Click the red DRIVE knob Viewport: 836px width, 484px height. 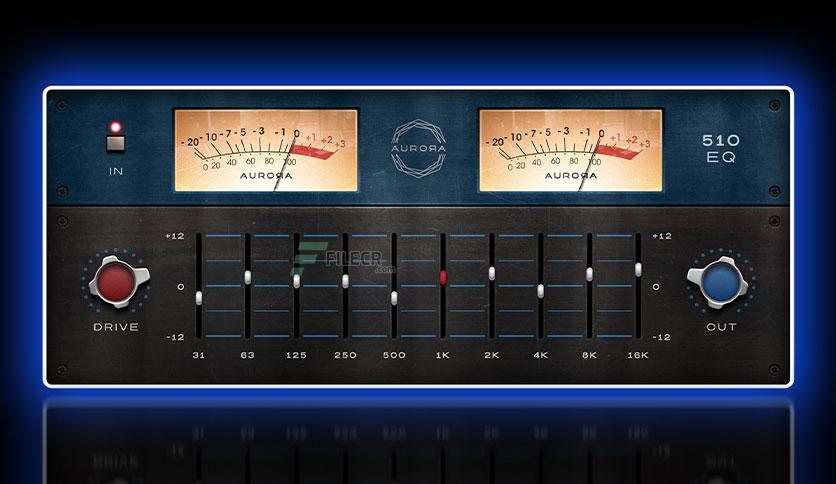(116, 282)
